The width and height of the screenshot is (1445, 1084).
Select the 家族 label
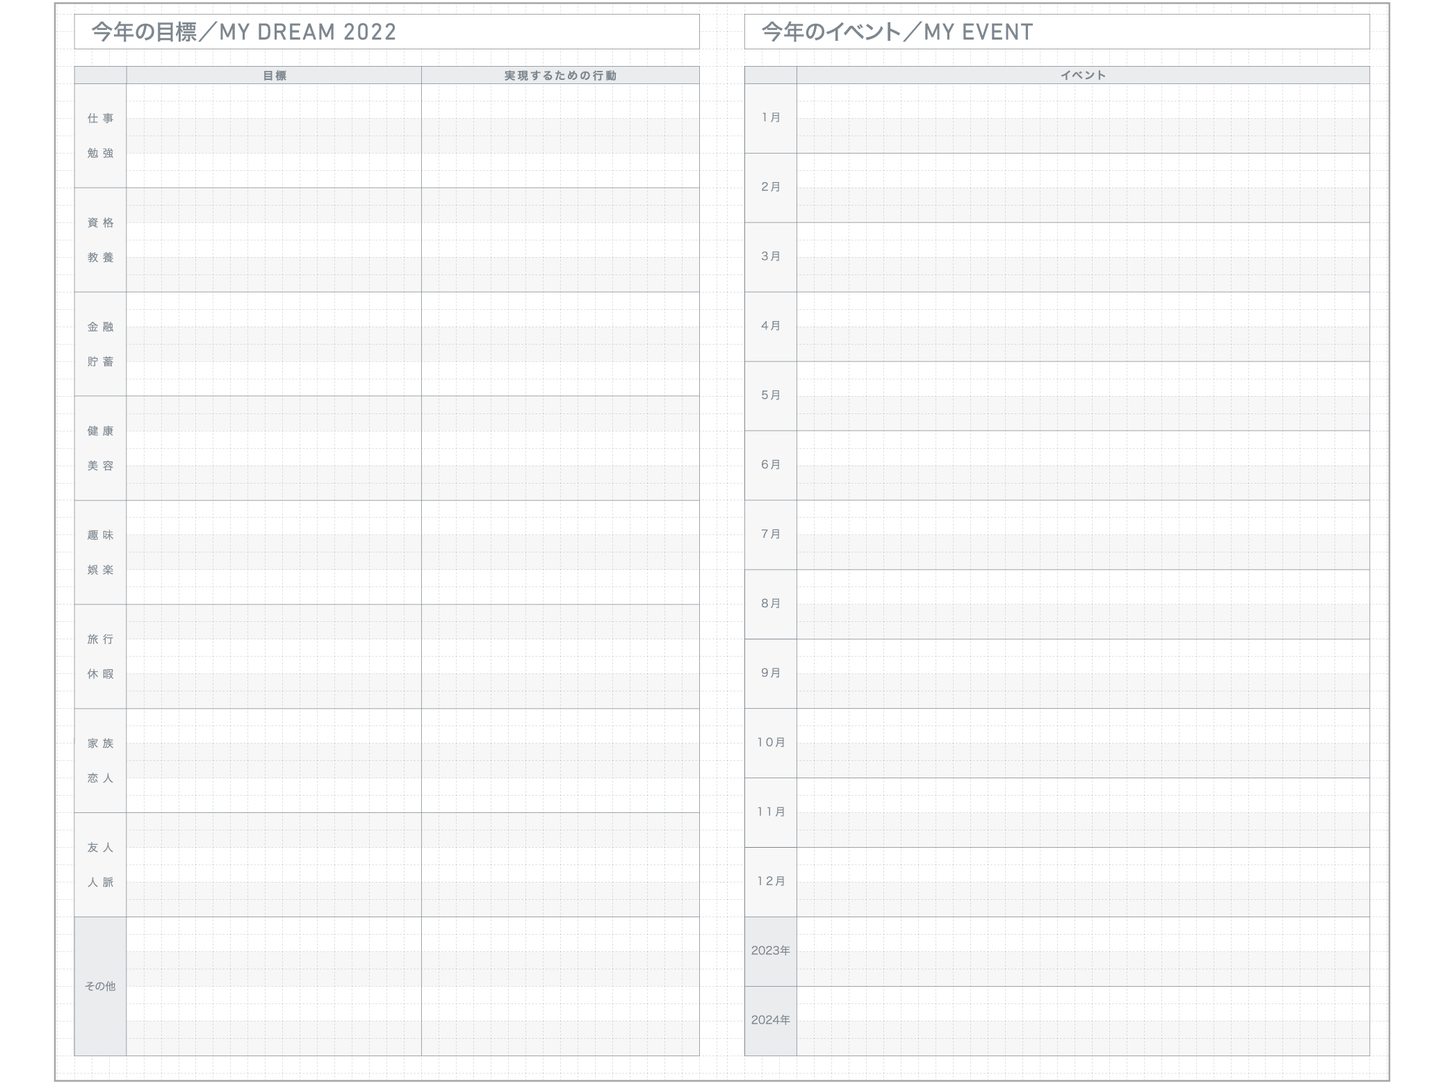tap(100, 743)
